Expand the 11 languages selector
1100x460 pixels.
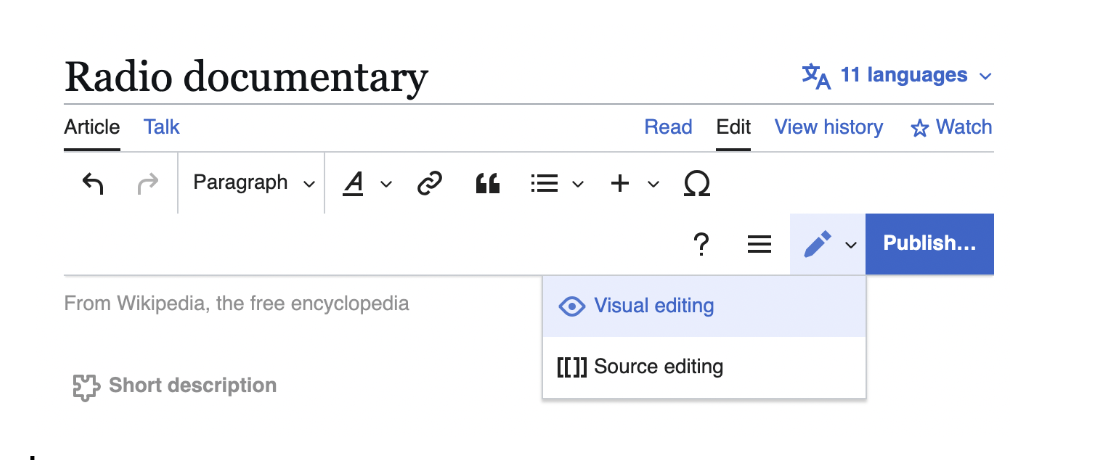tap(897, 75)
